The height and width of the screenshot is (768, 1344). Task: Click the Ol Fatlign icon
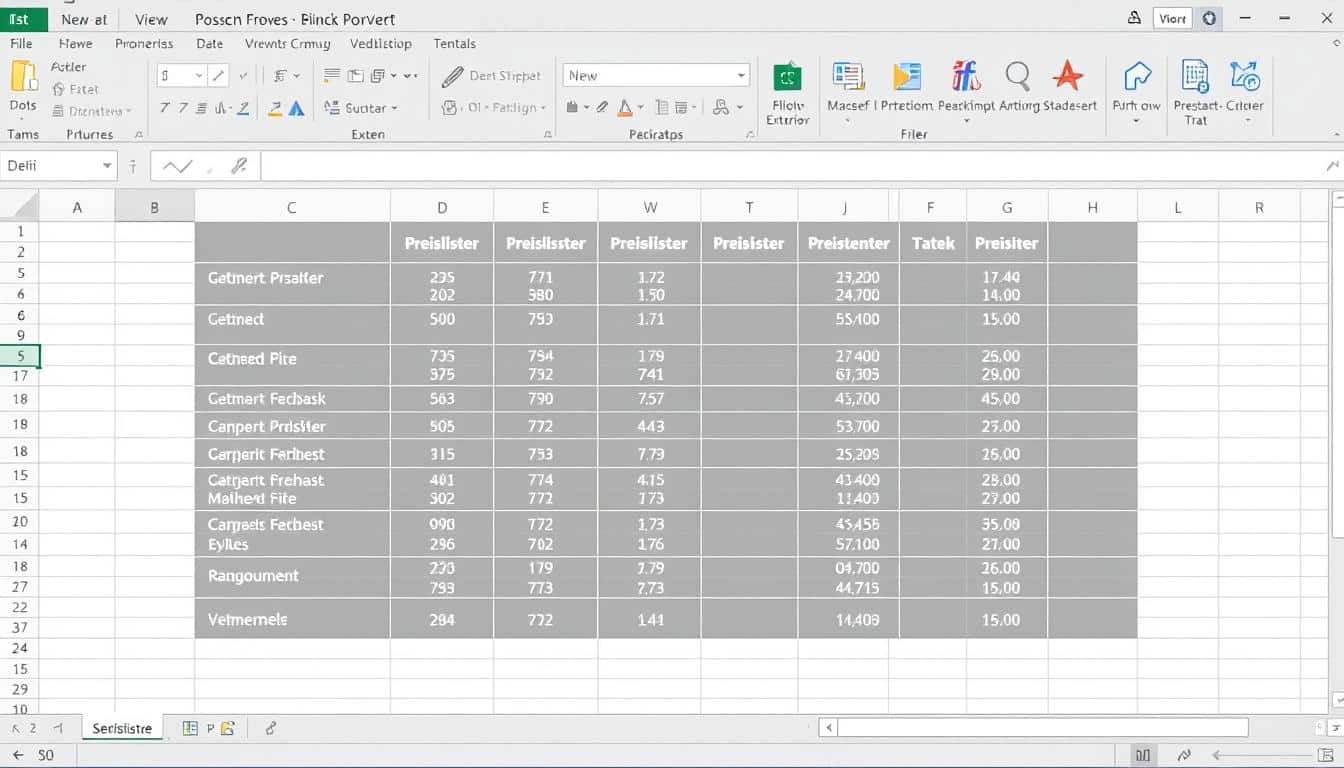coord(450,108)
